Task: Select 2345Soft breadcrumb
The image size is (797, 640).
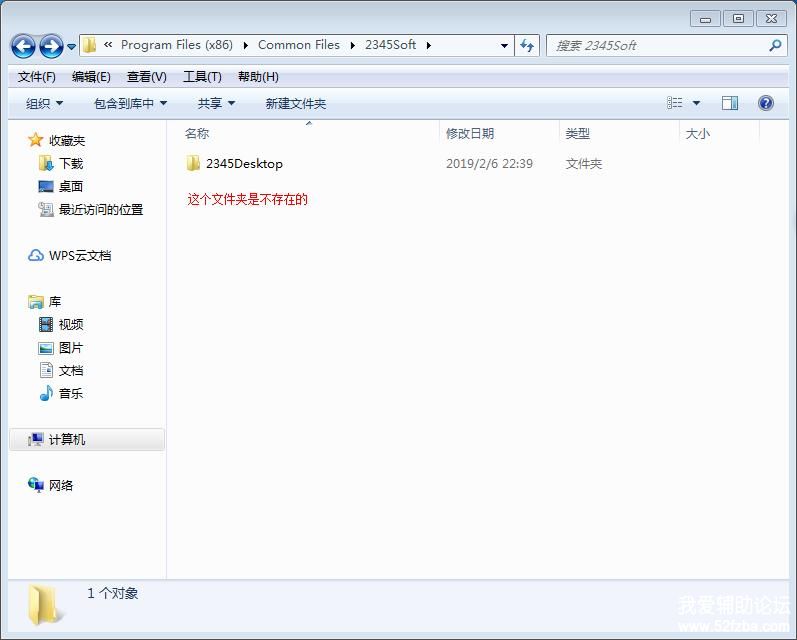Action: coord(390,45)
